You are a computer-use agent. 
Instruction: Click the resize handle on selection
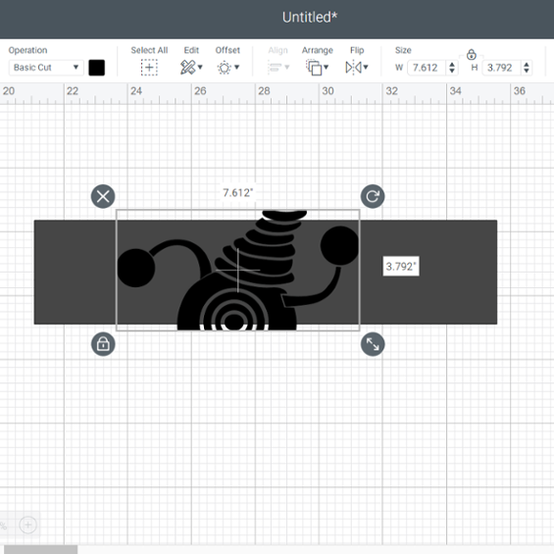tap(373, 344)
